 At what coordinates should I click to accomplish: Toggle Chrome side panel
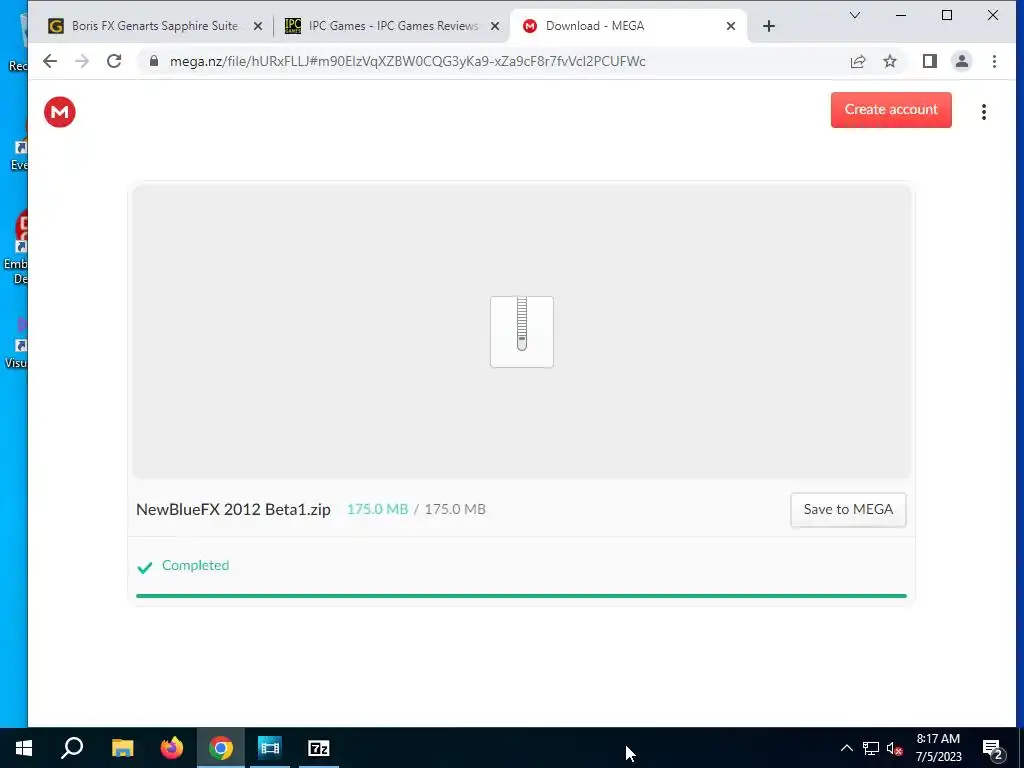(x=930, y=61)
